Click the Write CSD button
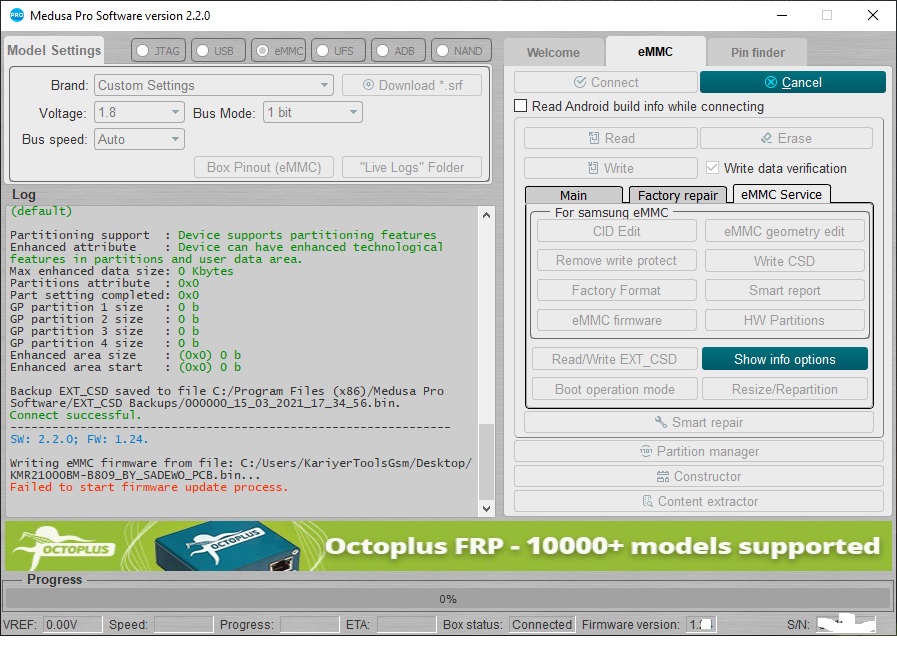 pyautogui.click(x=784, y=261)
